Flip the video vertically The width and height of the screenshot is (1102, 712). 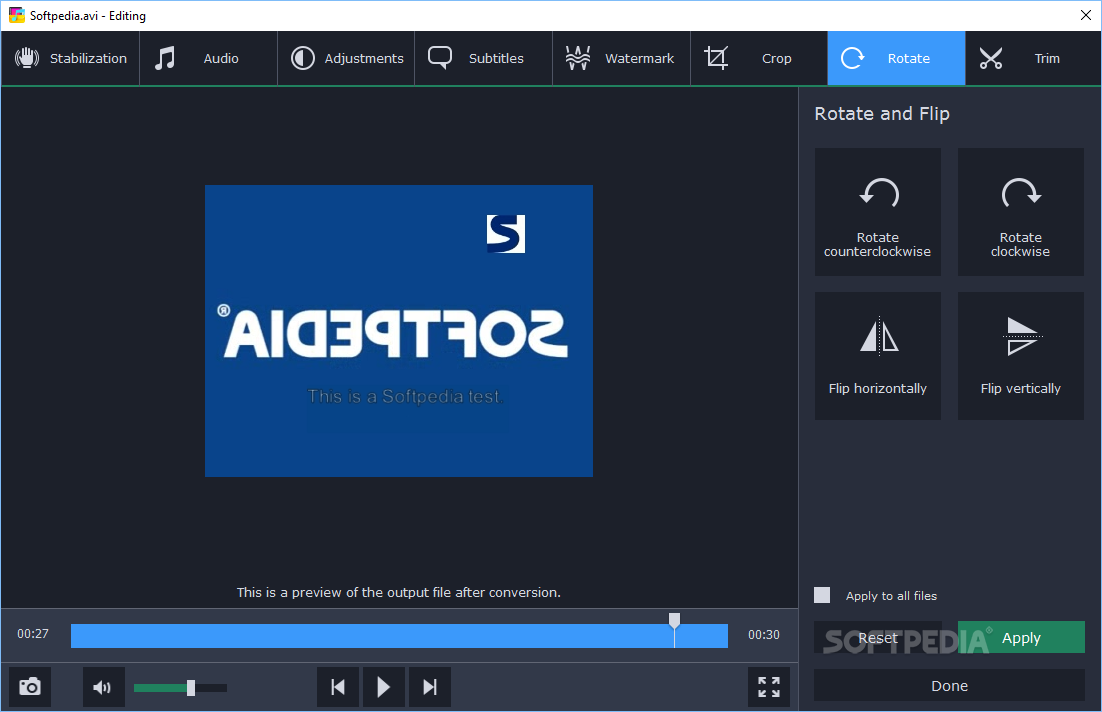pyautogui.click(x=1020, y=356)
